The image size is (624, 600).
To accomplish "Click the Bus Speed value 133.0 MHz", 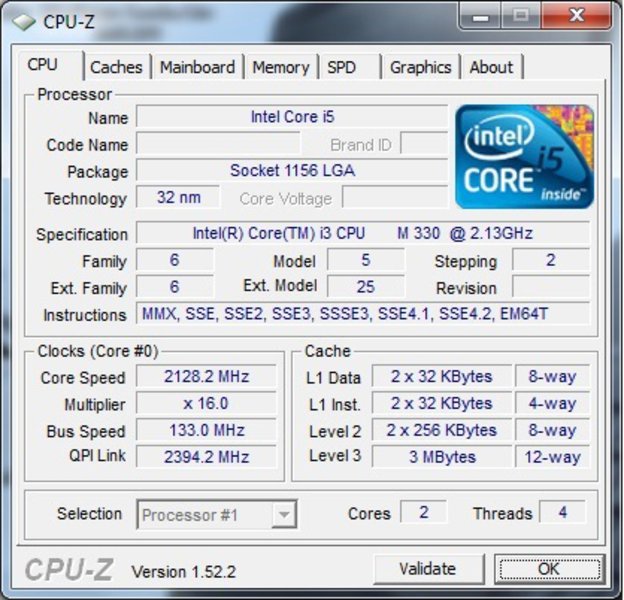I will 206,430.
